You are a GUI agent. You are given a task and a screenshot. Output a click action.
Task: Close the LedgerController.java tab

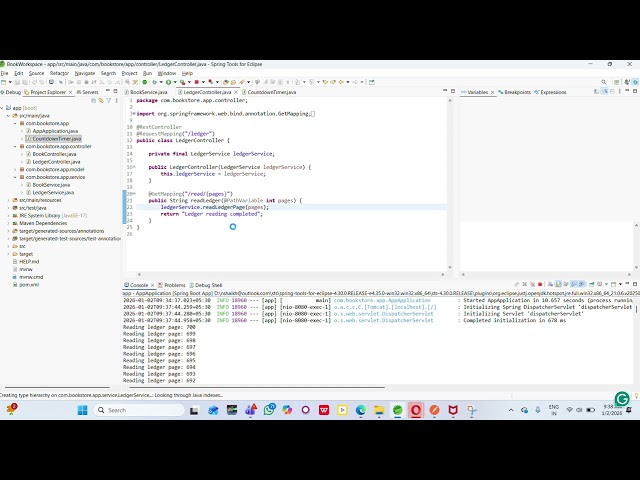click(x=236, y=92)
